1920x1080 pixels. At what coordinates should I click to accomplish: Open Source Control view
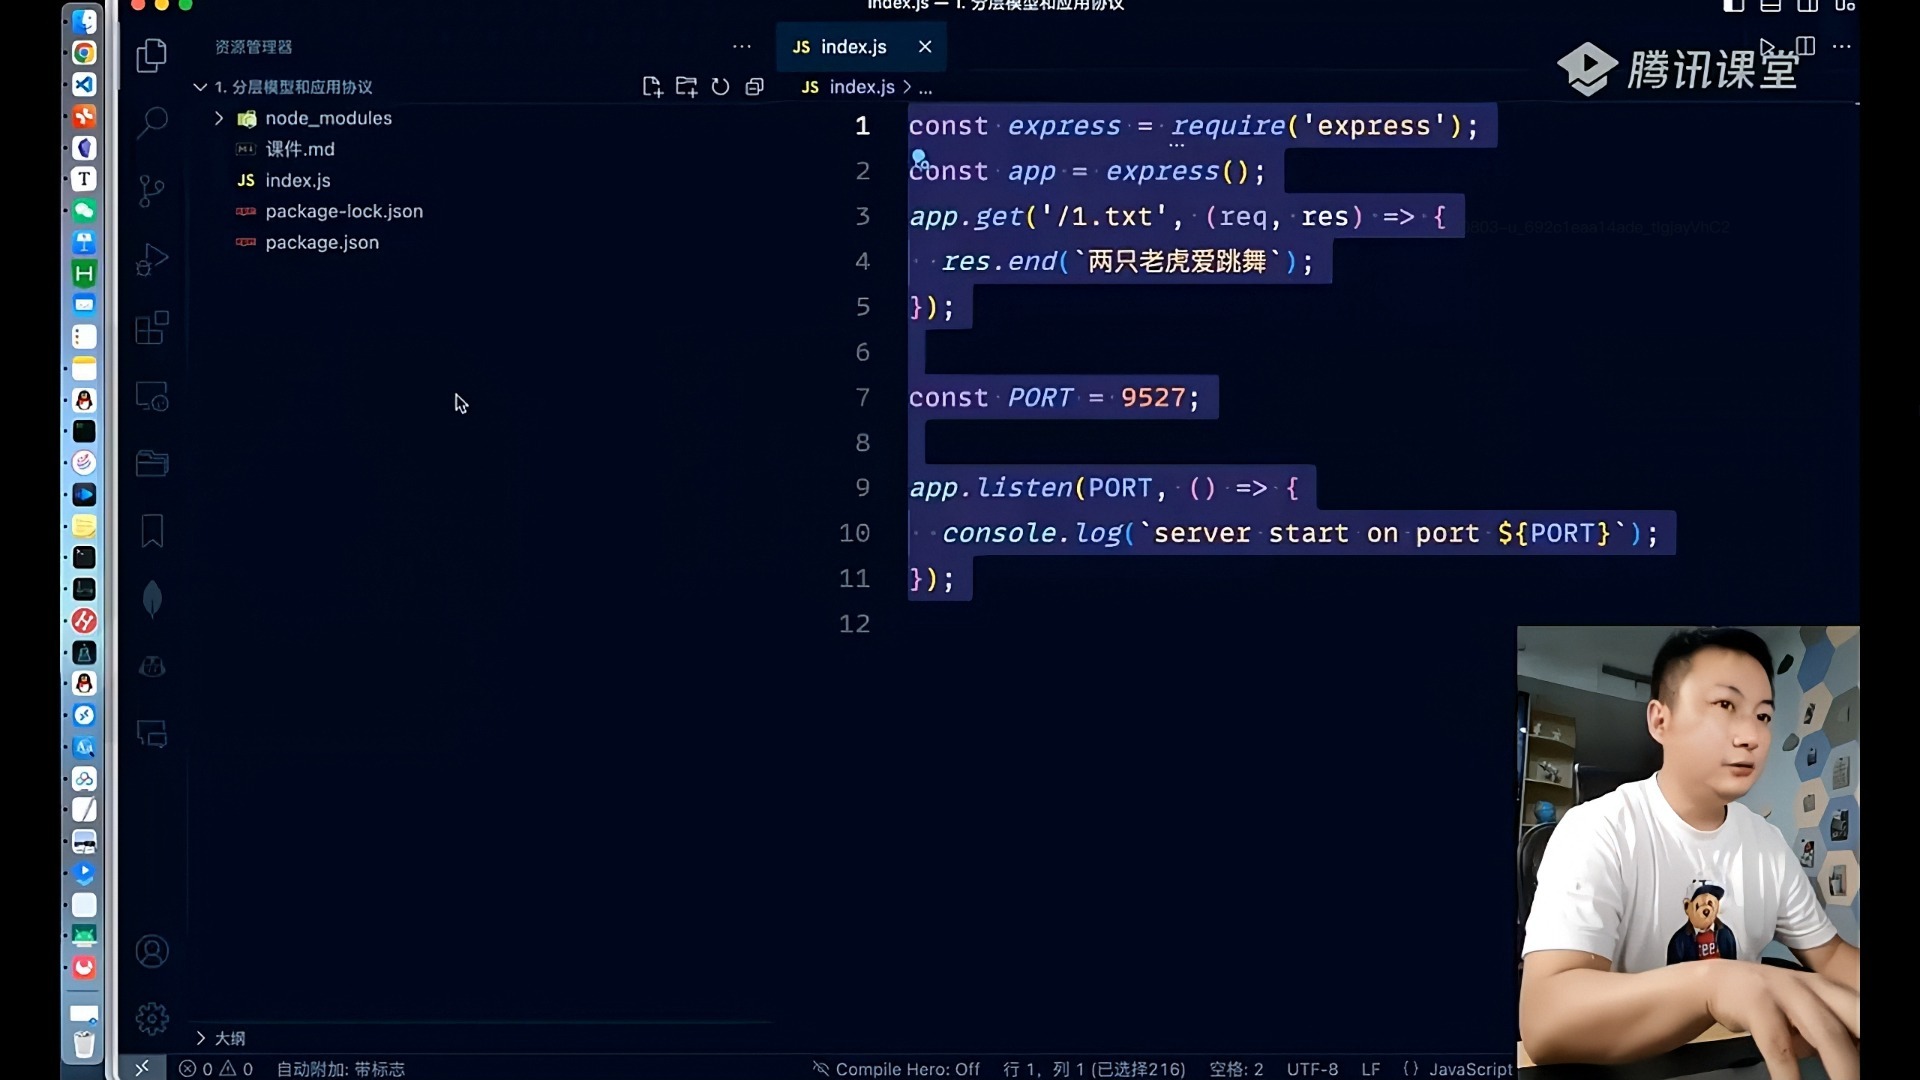click(152, 190)
